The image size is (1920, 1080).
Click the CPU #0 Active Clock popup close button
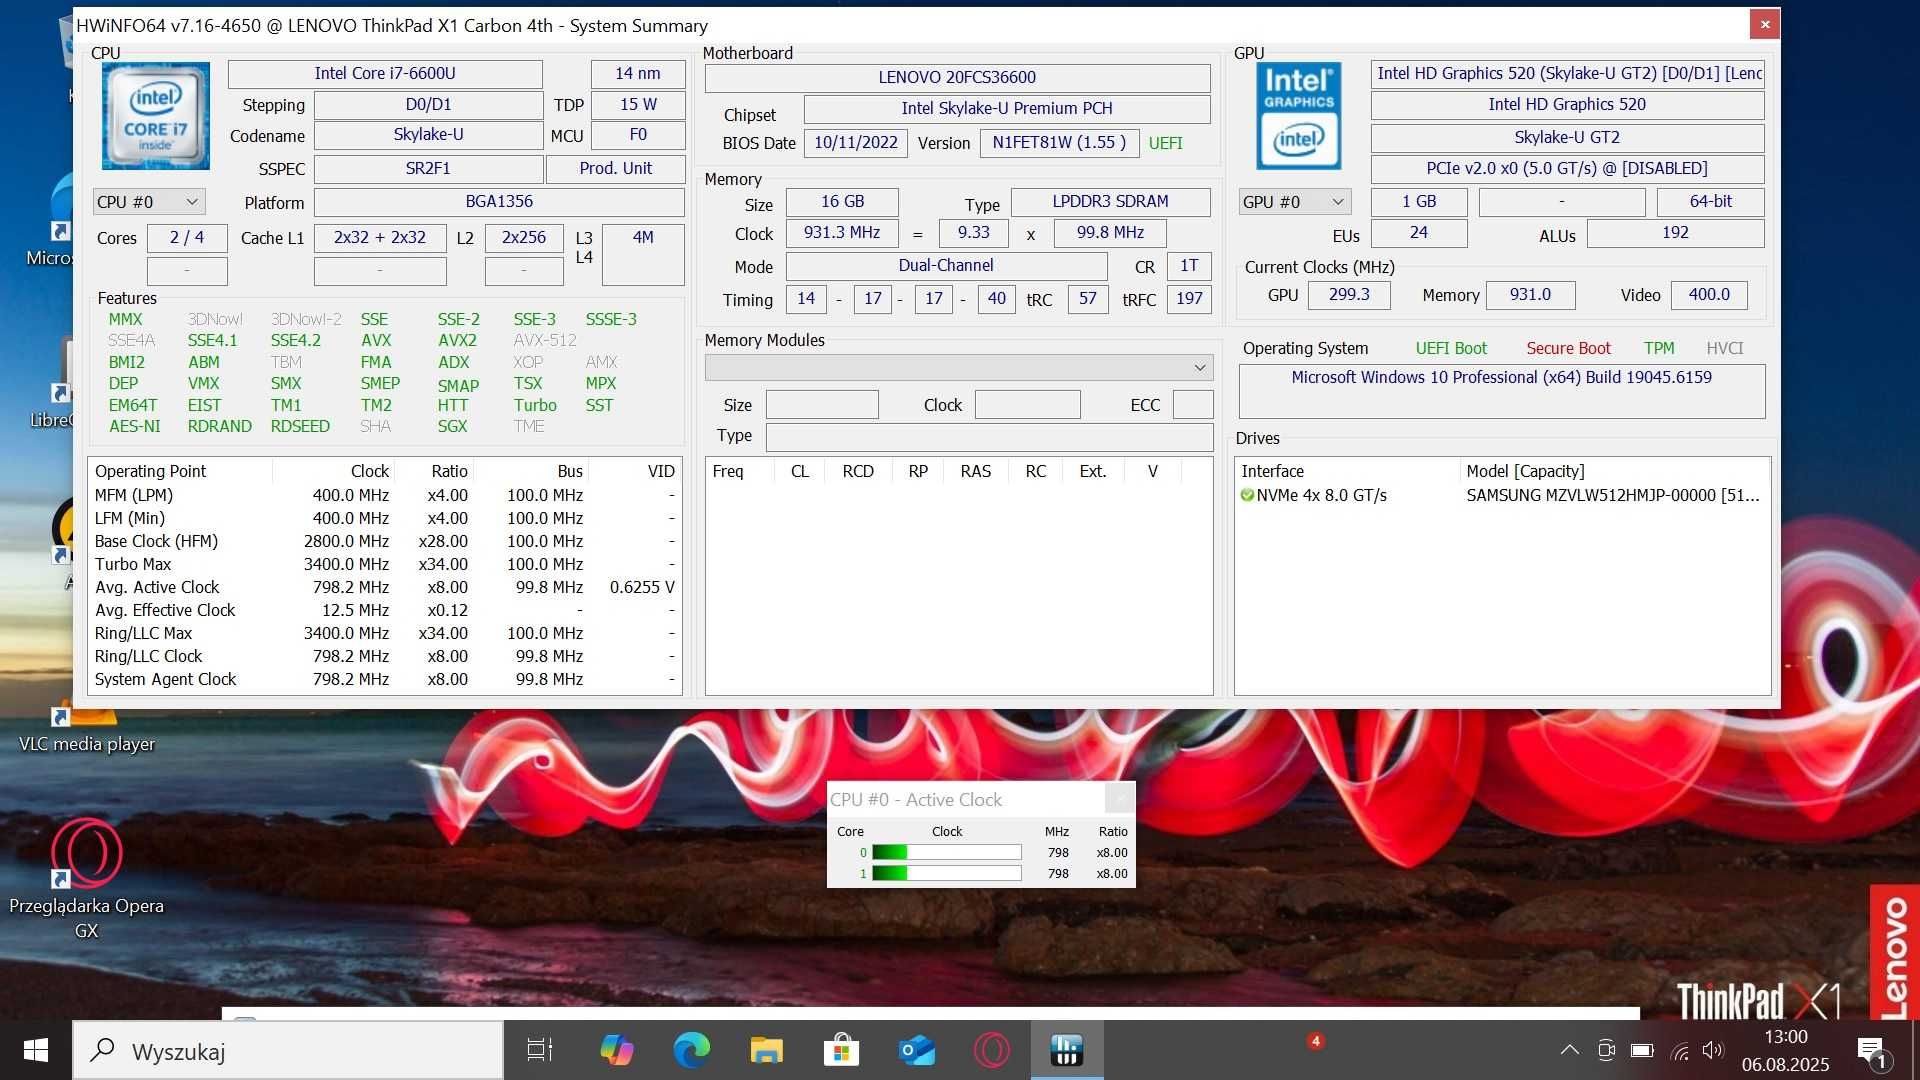pyautogui.click(x=1120, y=798)
